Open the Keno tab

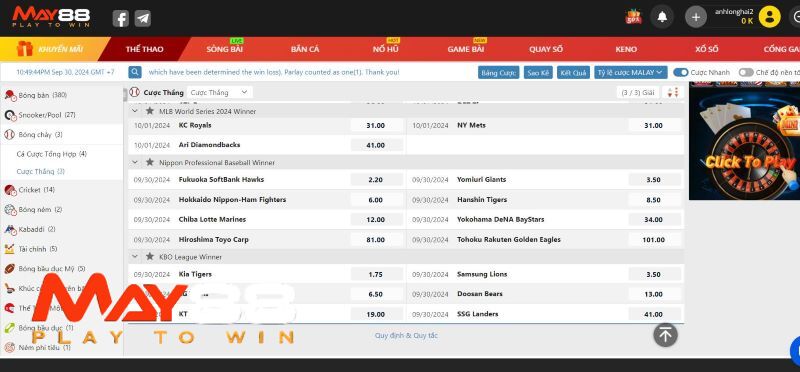(626, 49)
